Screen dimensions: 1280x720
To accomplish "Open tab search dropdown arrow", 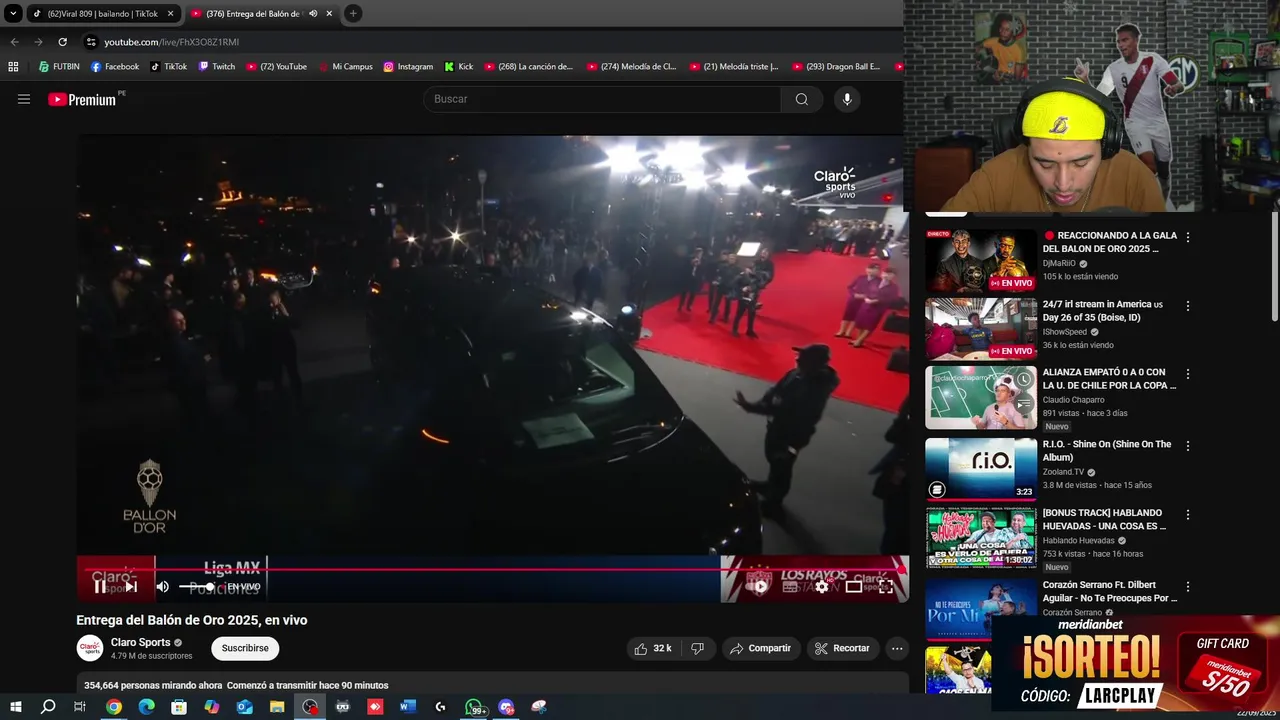I will (13, 14).
